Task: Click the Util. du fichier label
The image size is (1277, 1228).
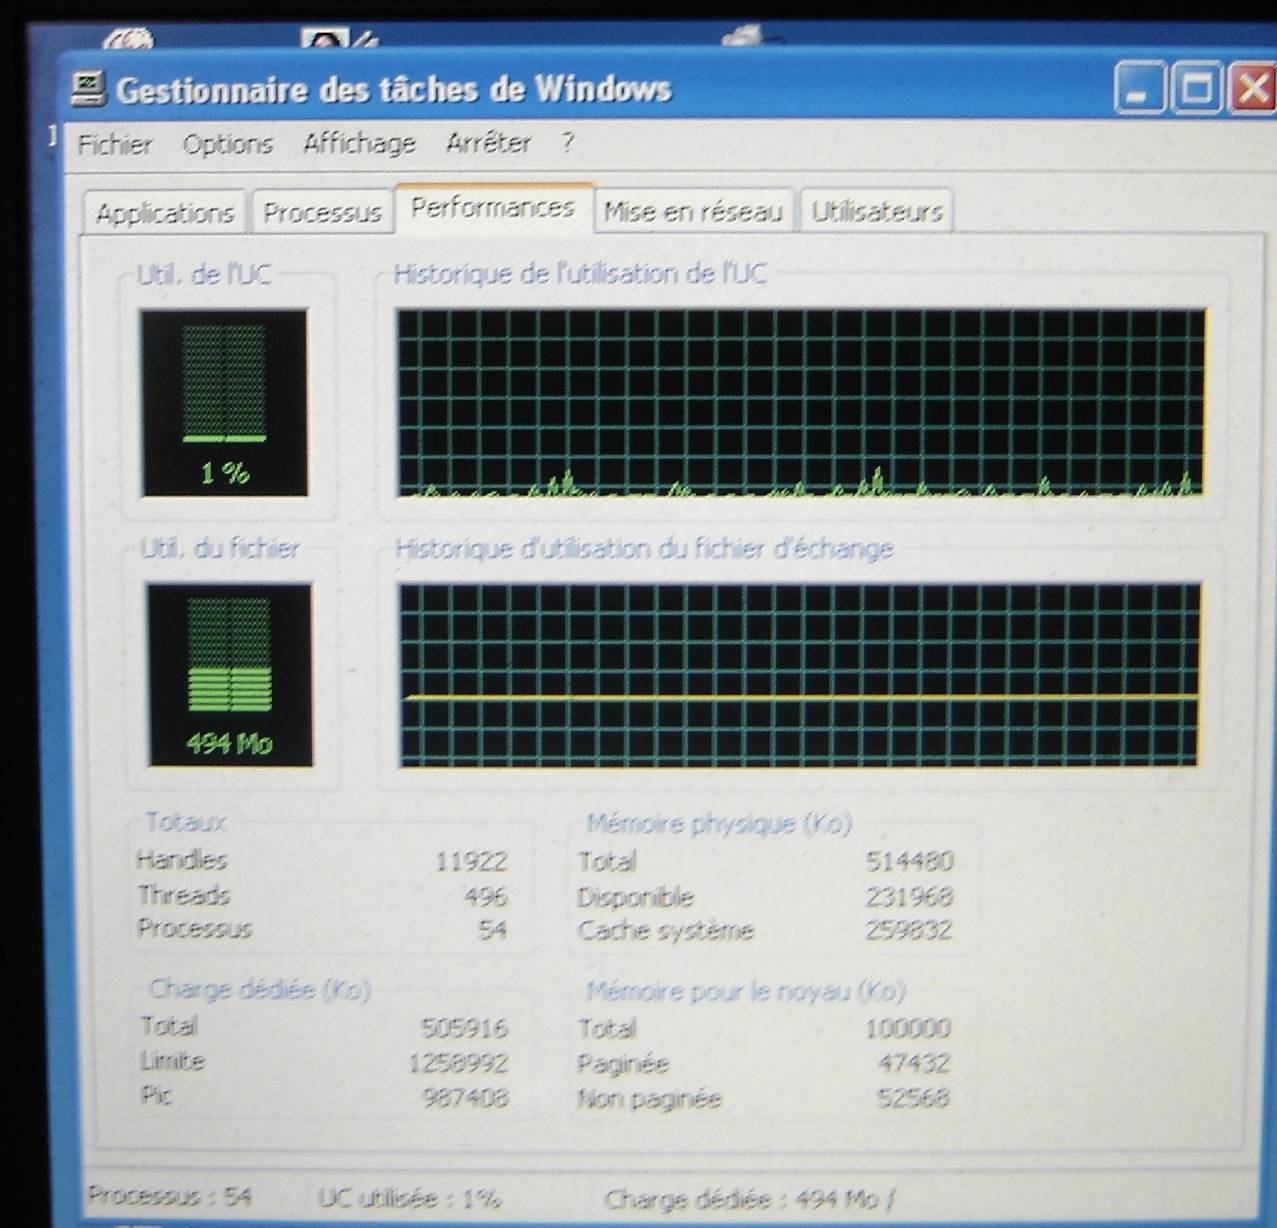Action: (x=220, y=548)
